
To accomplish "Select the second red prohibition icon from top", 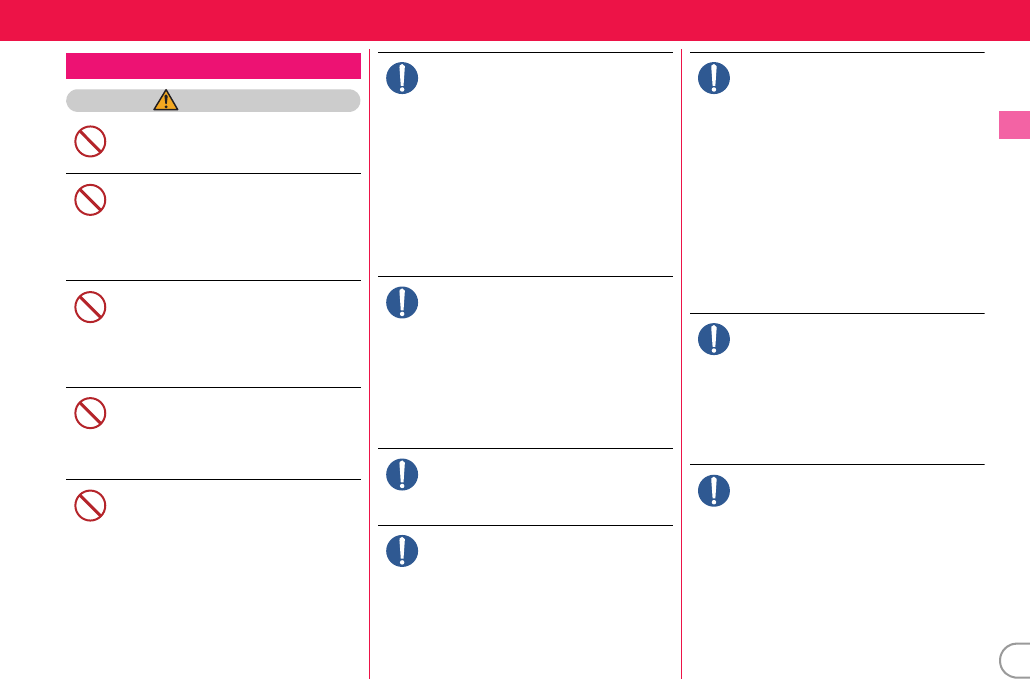I will (90, 200).
